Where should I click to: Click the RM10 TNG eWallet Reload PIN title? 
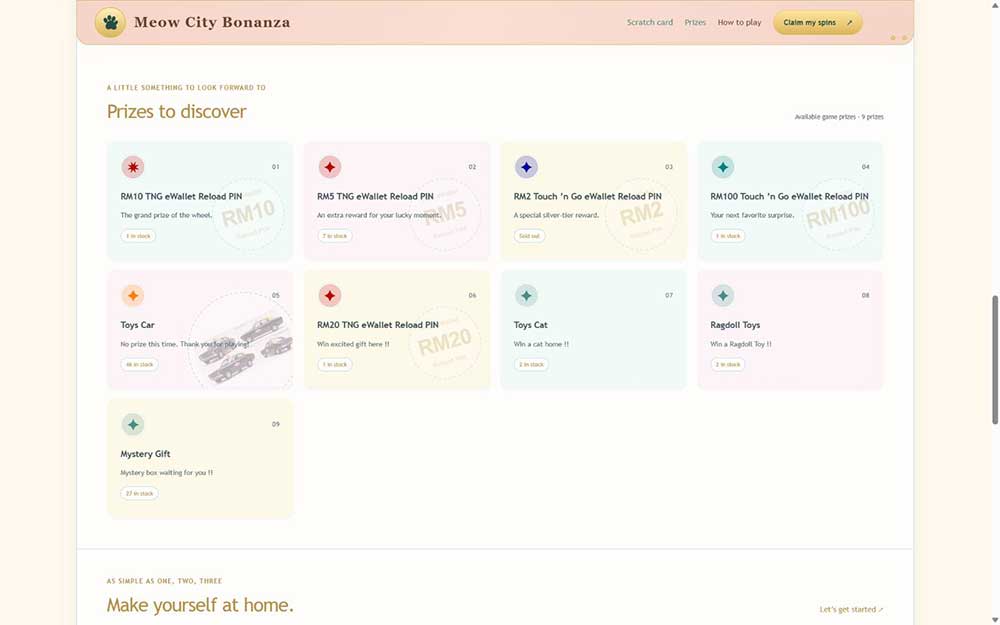click(181, 196)
